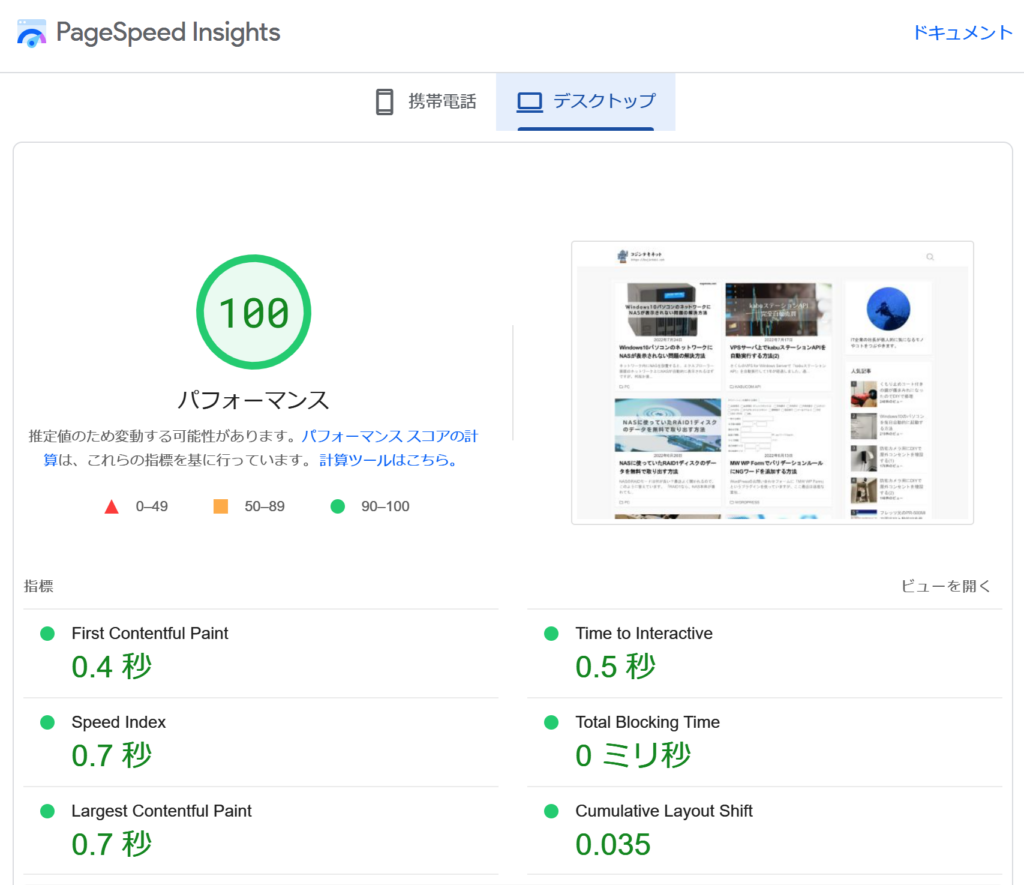
Task: Click the Speed Index label
Action: click(x=118, y=722)
